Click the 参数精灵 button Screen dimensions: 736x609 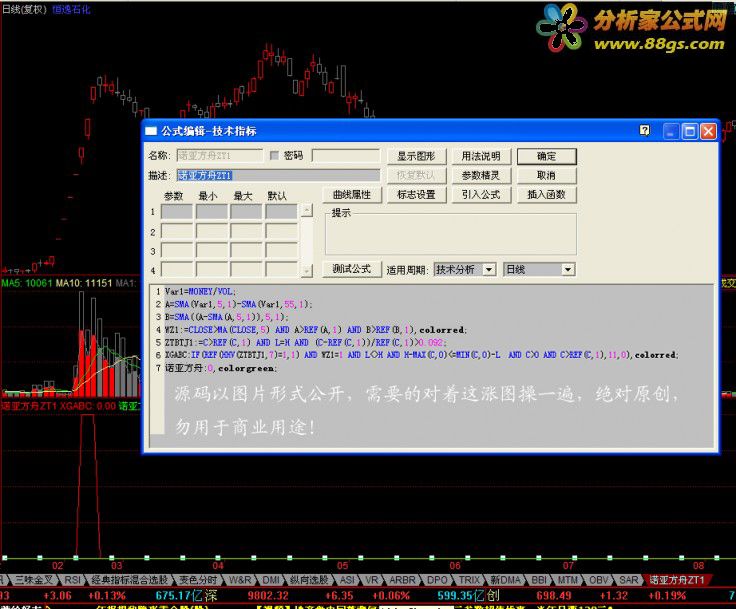click(481, 175)
